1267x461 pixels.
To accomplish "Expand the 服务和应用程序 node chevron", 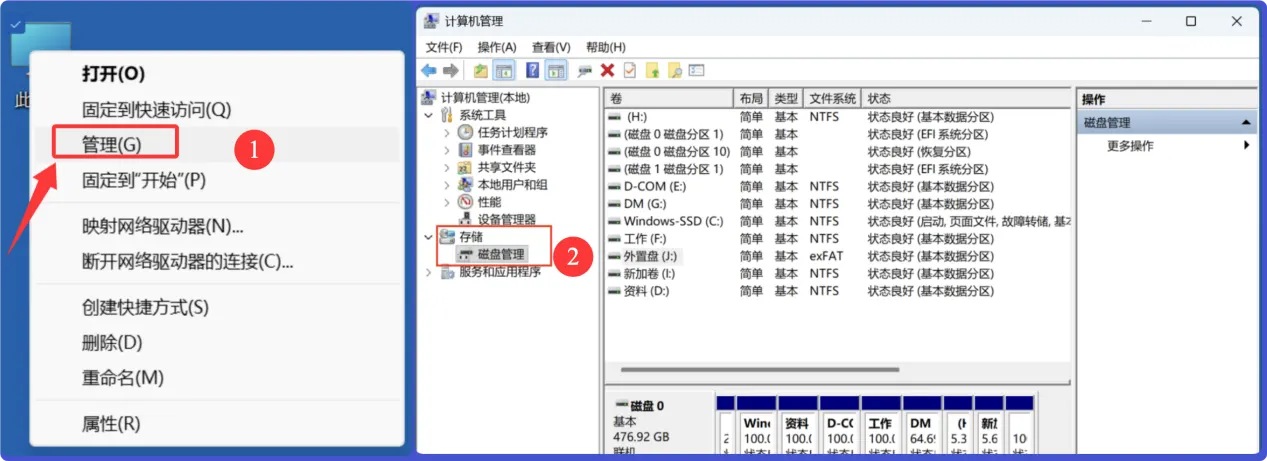I will coord(429,271).
